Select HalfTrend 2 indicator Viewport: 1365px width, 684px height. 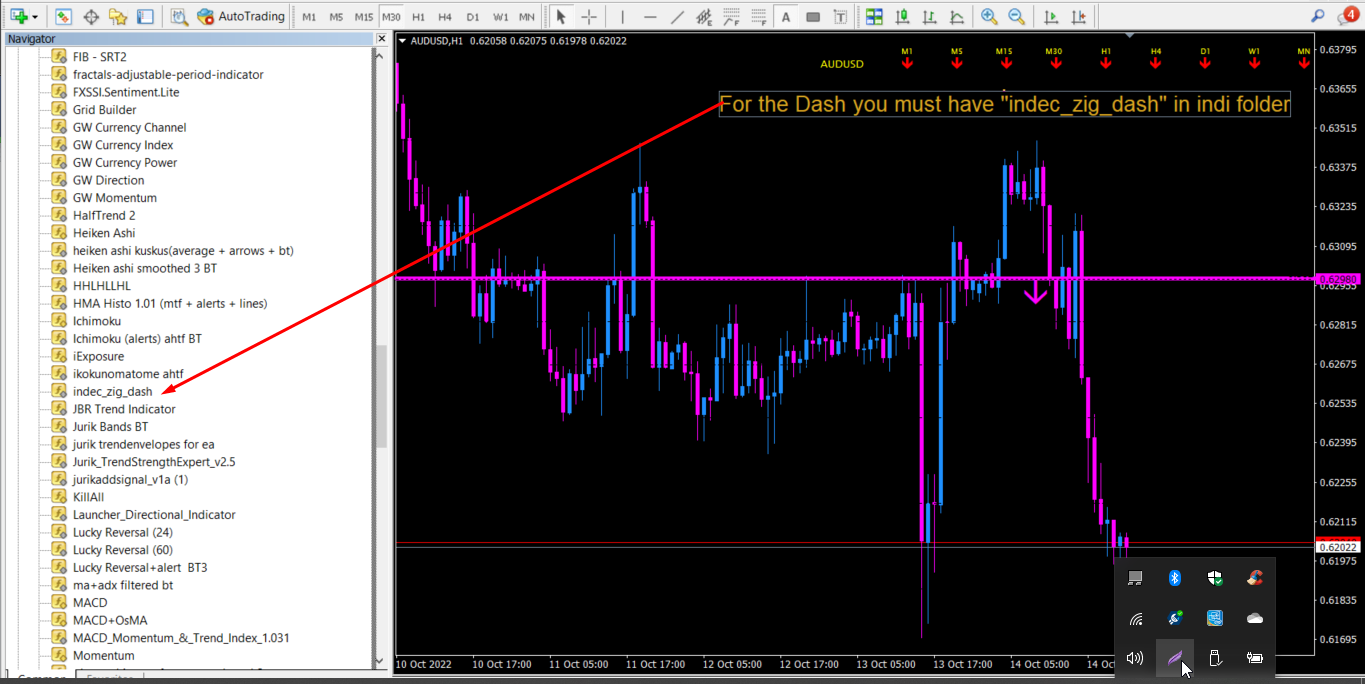click(104, 215)
